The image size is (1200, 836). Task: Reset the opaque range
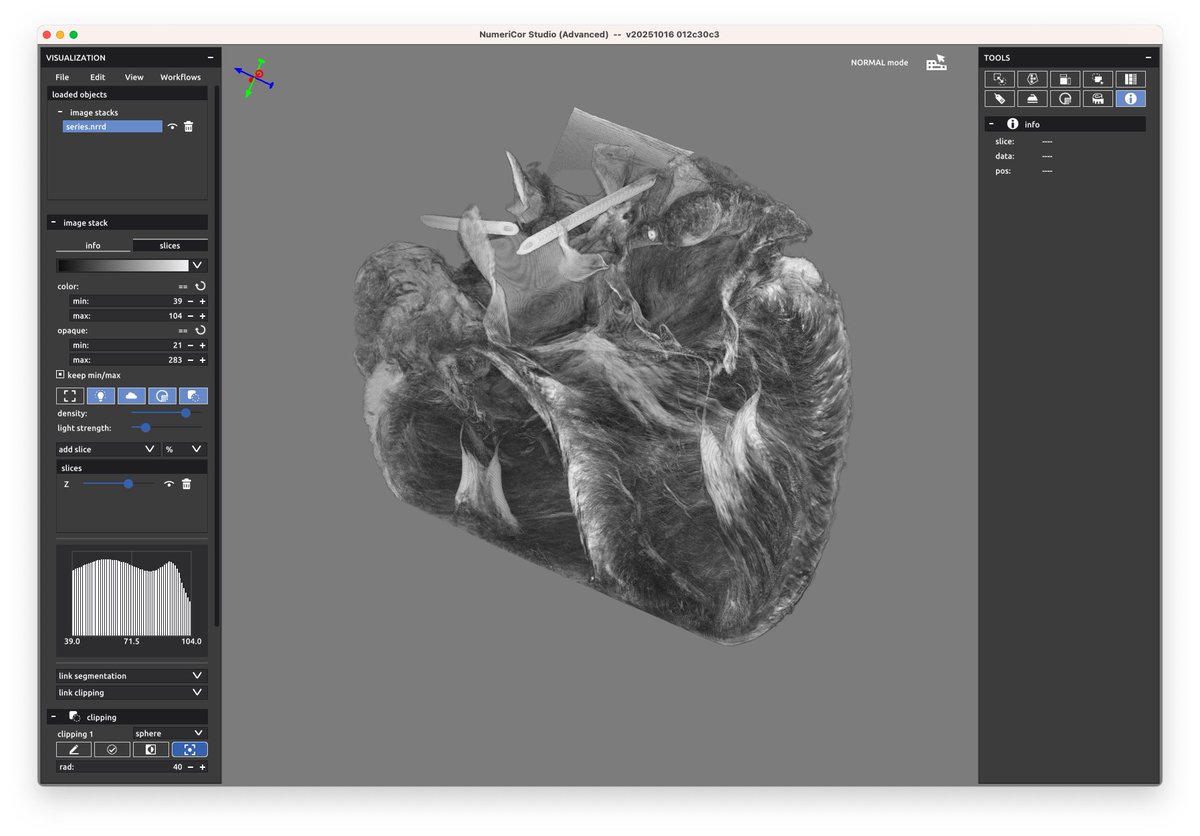click(x=200, y=330)
